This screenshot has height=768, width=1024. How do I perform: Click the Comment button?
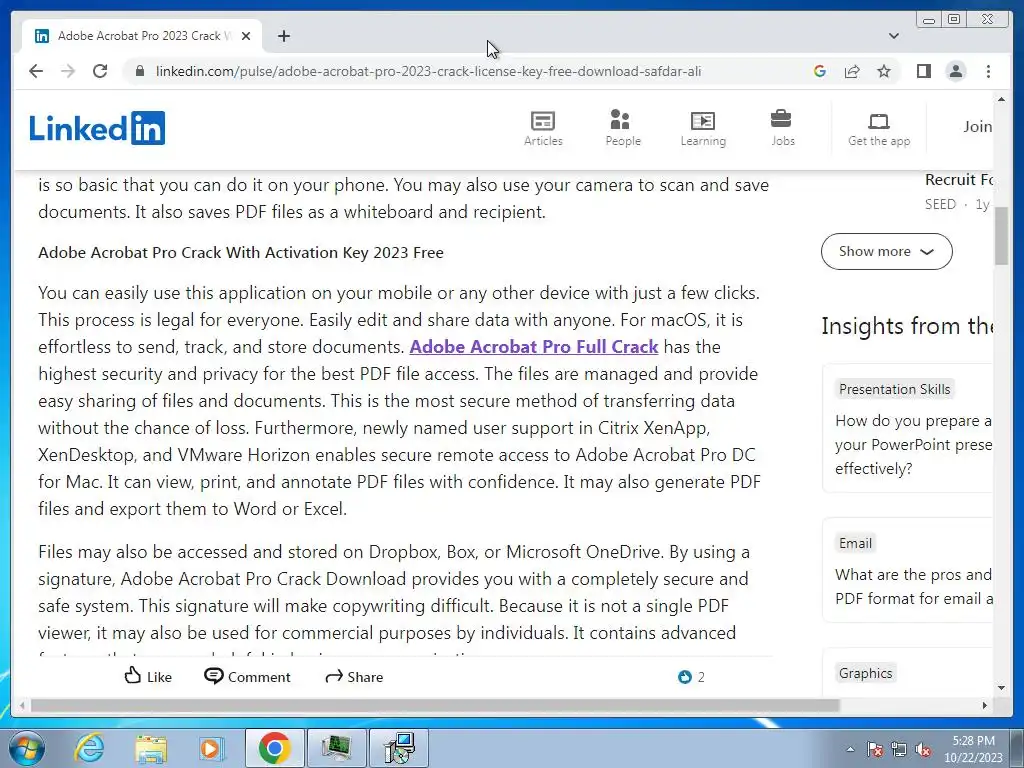coord(248,677)
